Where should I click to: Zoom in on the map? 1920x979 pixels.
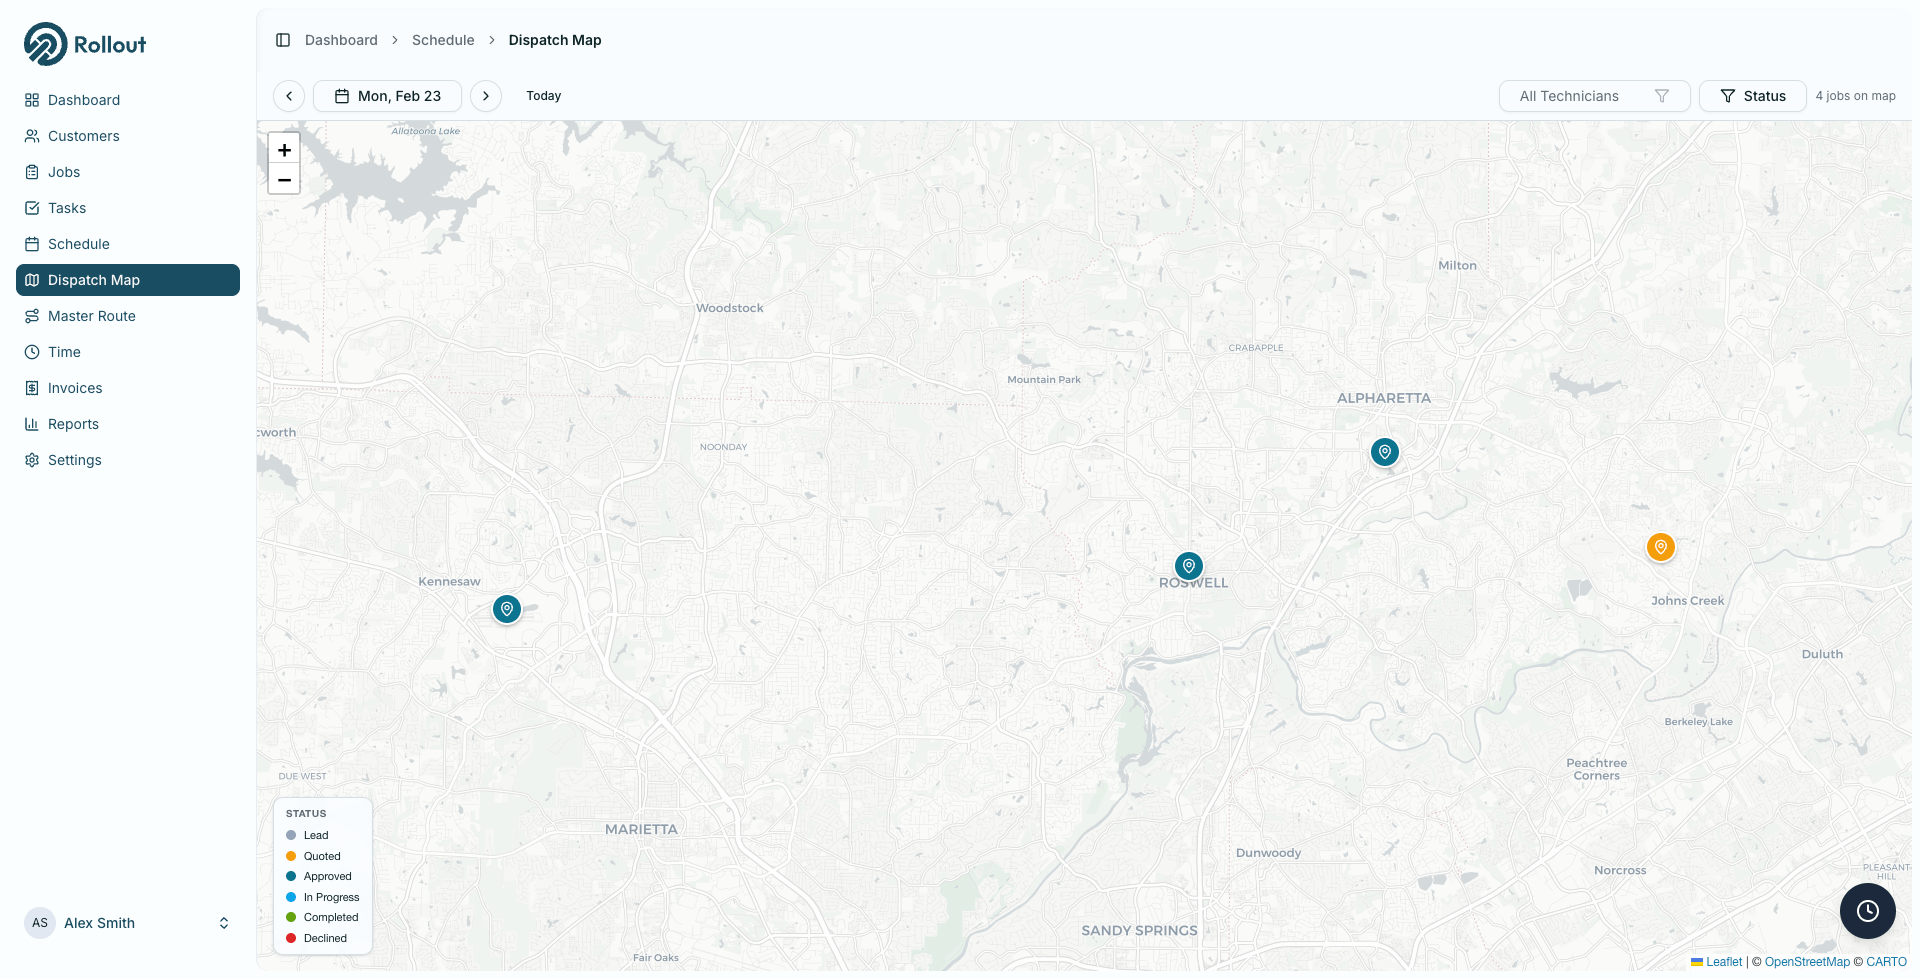(x=284, y=150)
